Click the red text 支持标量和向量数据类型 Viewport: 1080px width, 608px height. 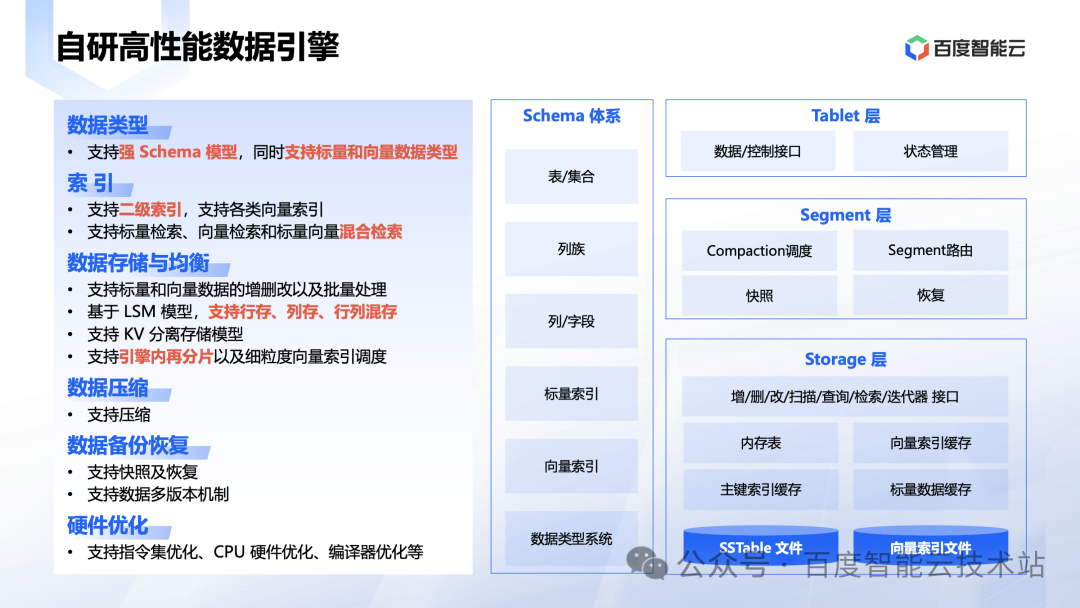[x=371, y=152]
